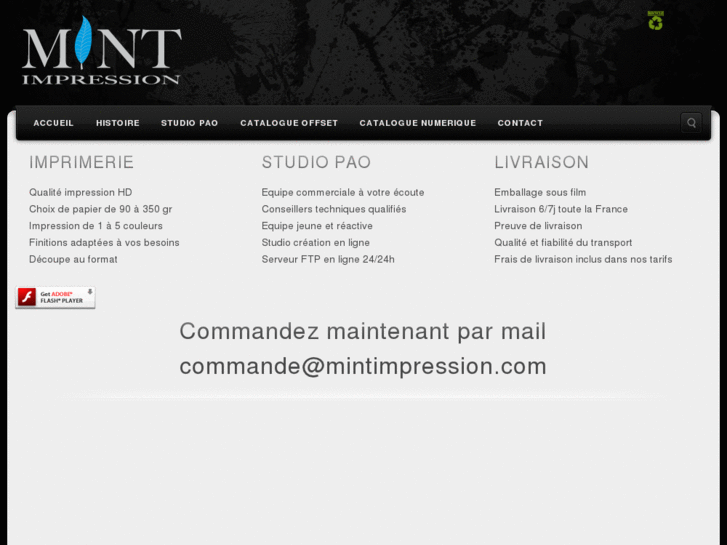This screenshot has height=545, width=727.
Task: Click the Get Adobe Flash Player badge
Action: pos(56,297)
